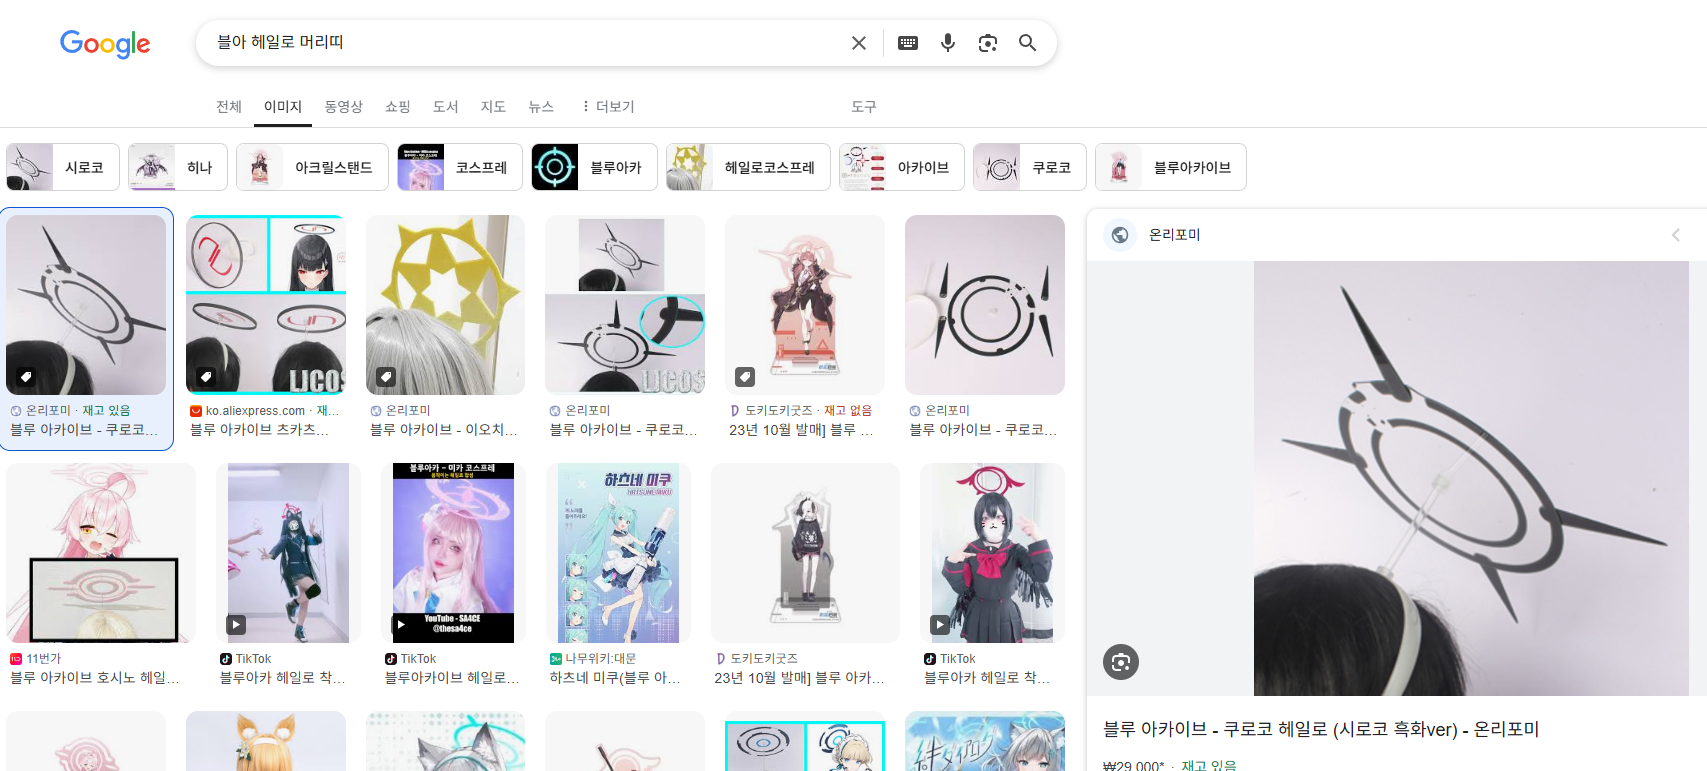This screenshot has width=1707, height=771.
Task: Switch to the 전체 tab
Action: tap(229, 107)
